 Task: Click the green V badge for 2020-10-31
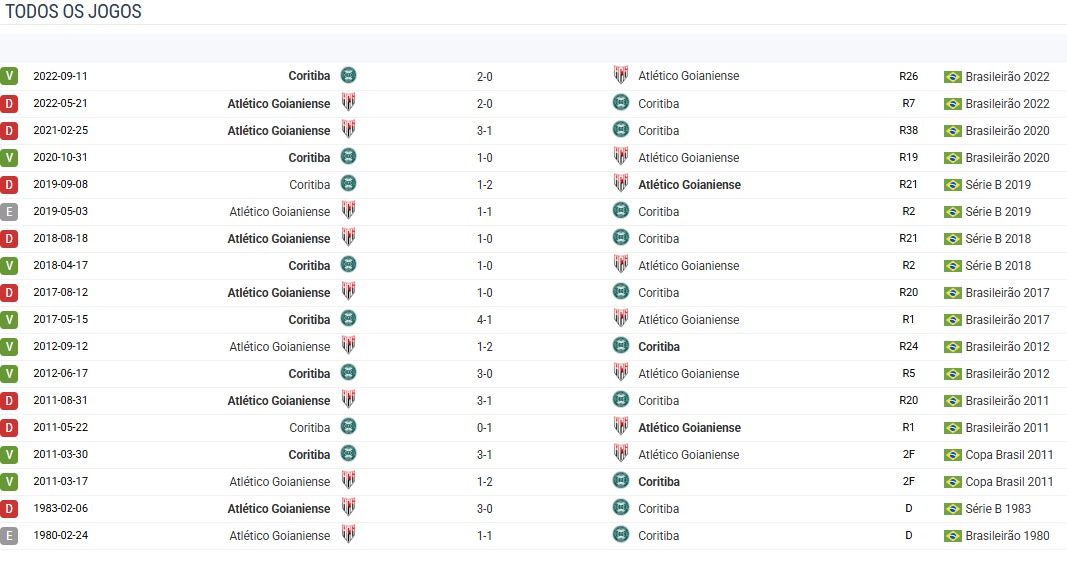9,157
